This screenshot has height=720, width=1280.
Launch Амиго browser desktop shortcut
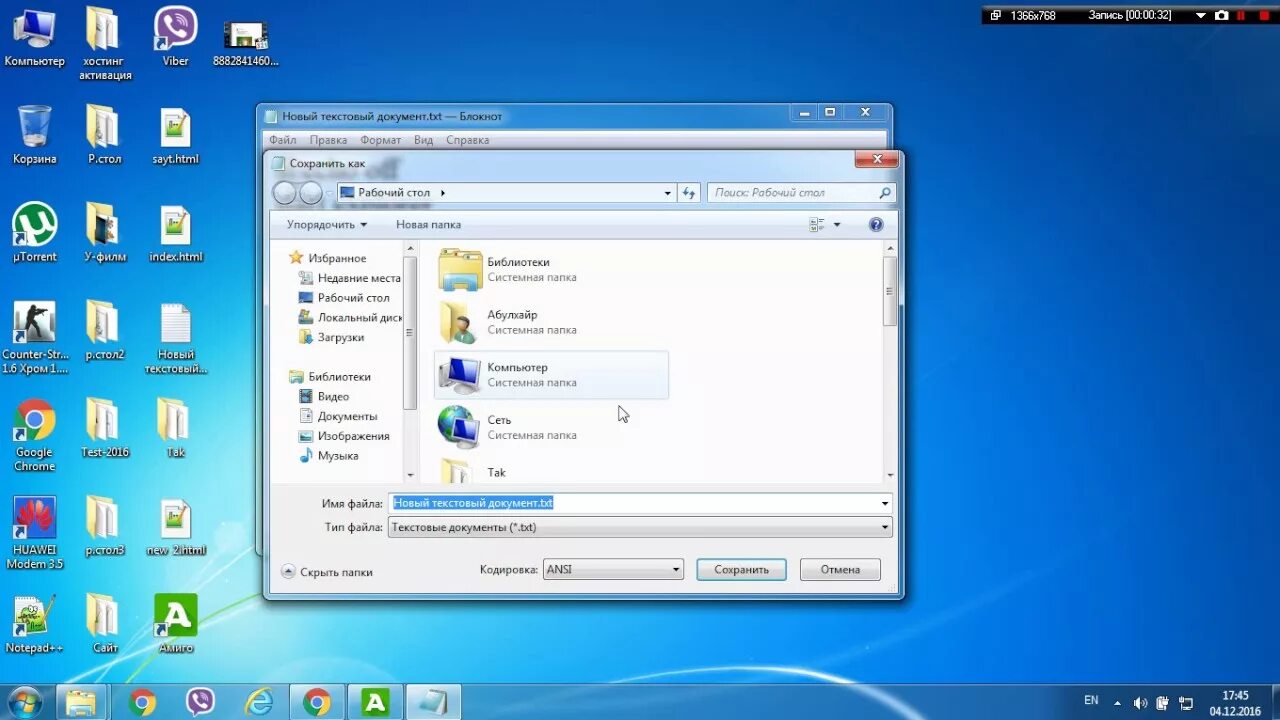click(x=175, y=625)
